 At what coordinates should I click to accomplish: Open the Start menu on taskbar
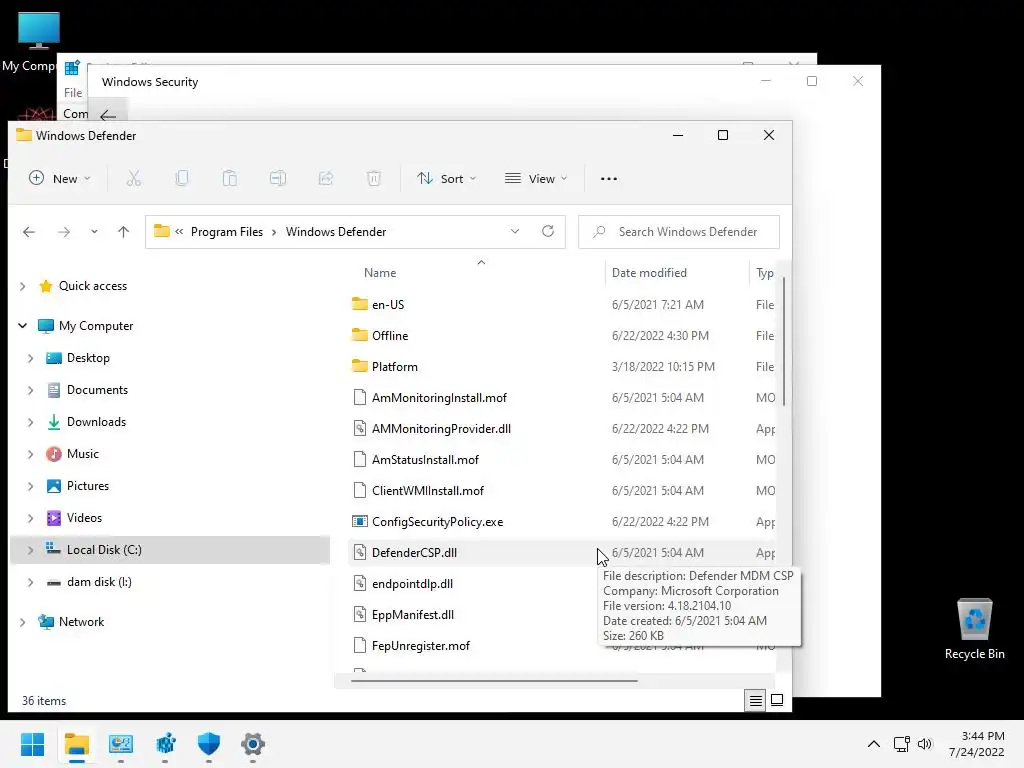pos(33,744)
